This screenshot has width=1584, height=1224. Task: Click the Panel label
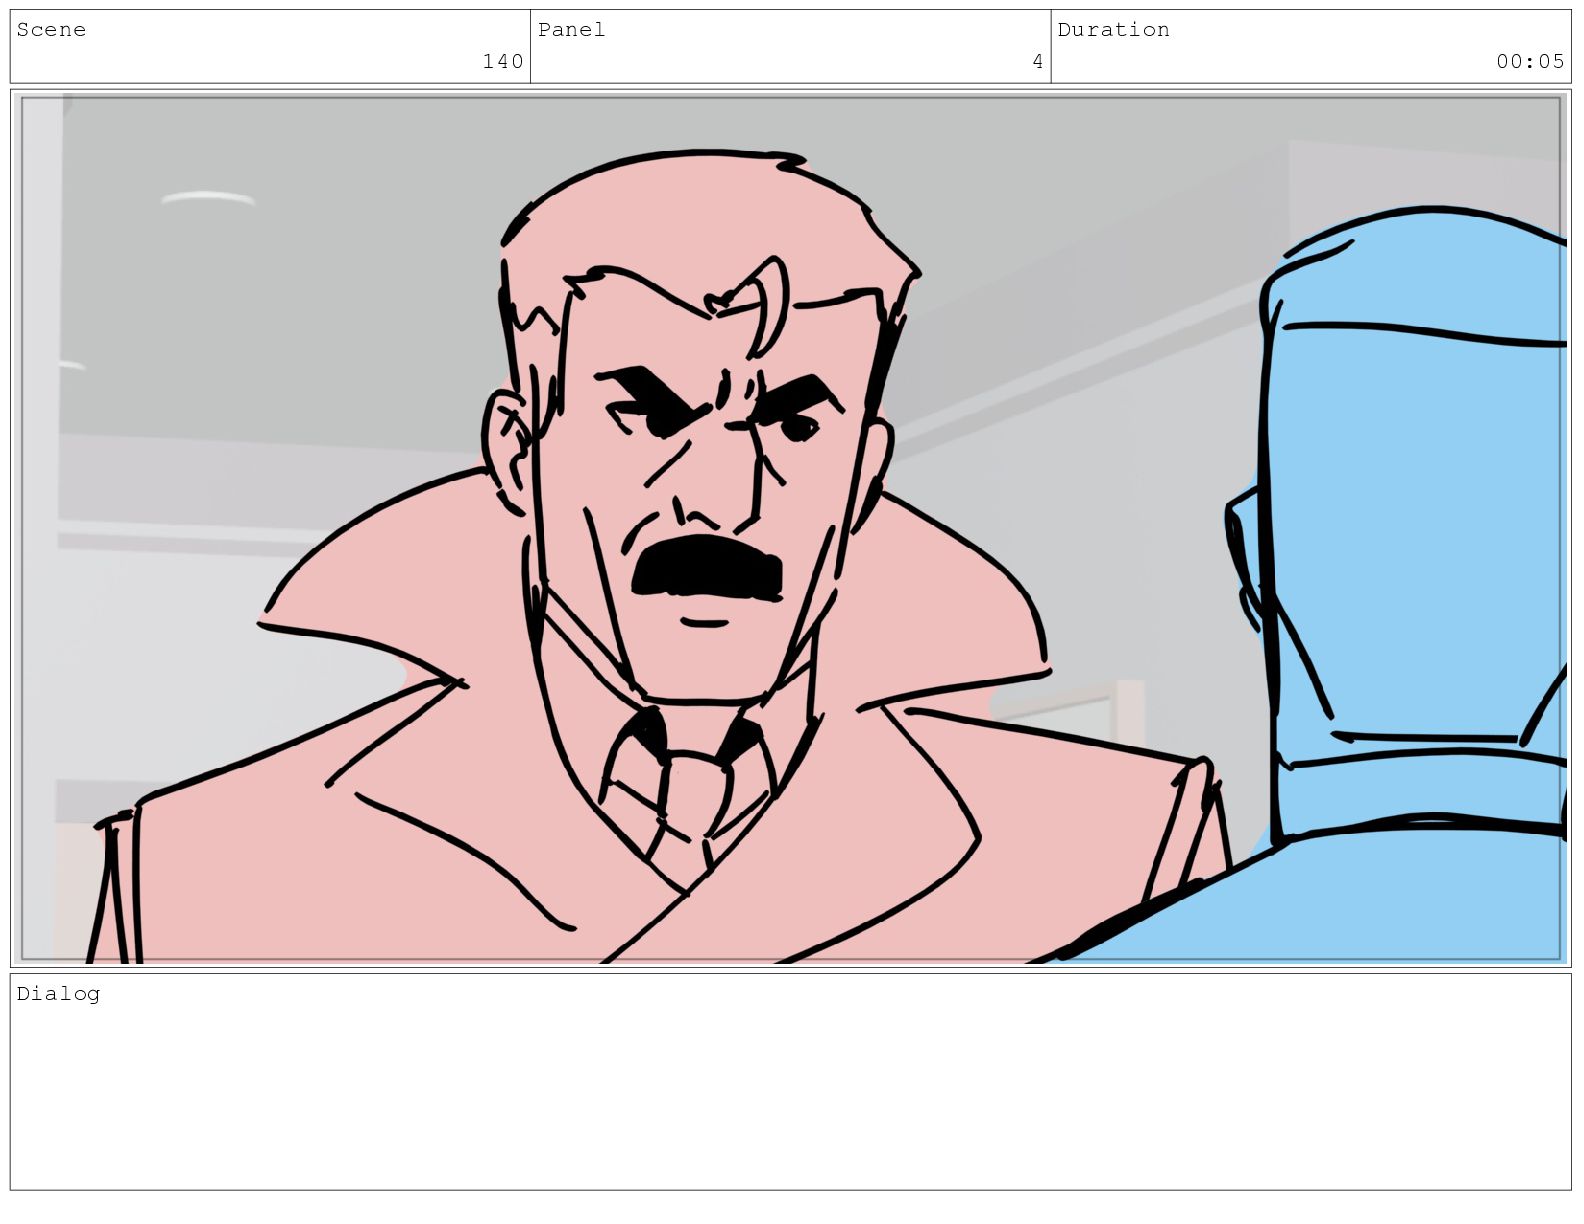coord(571,30)
